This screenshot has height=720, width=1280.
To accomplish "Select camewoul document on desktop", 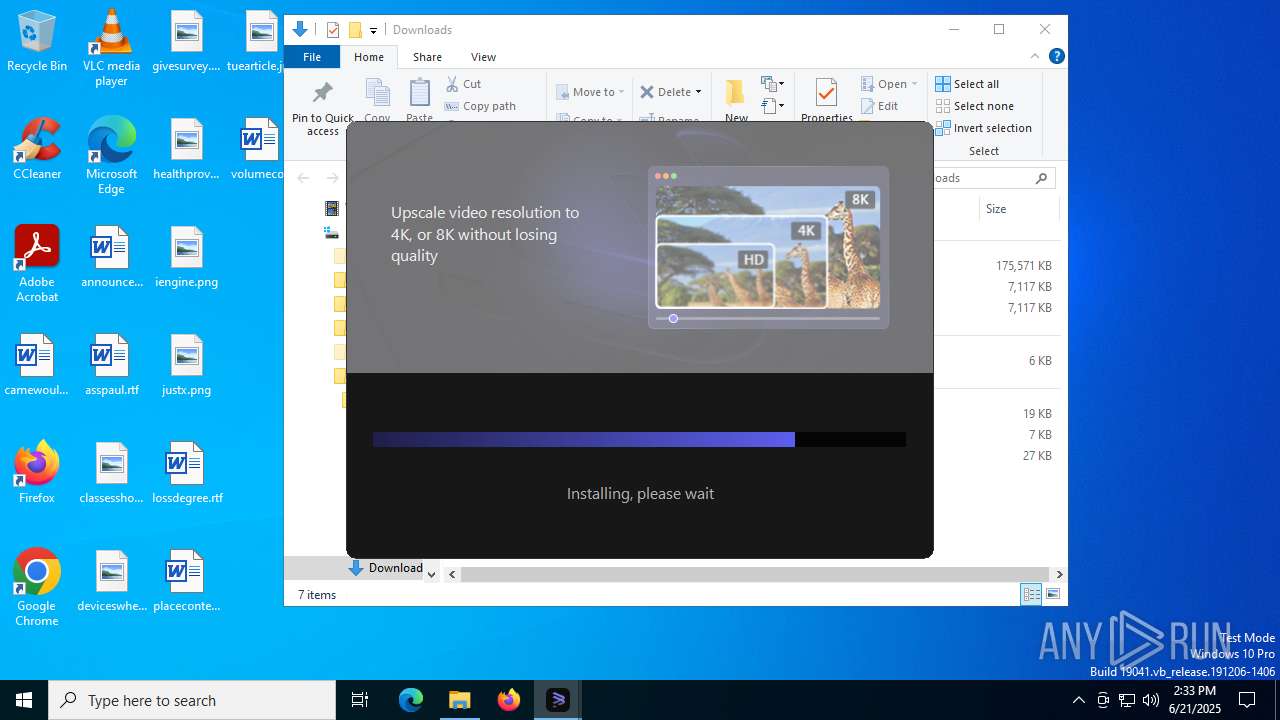I will pyautogui.click(x=37, y=365).
